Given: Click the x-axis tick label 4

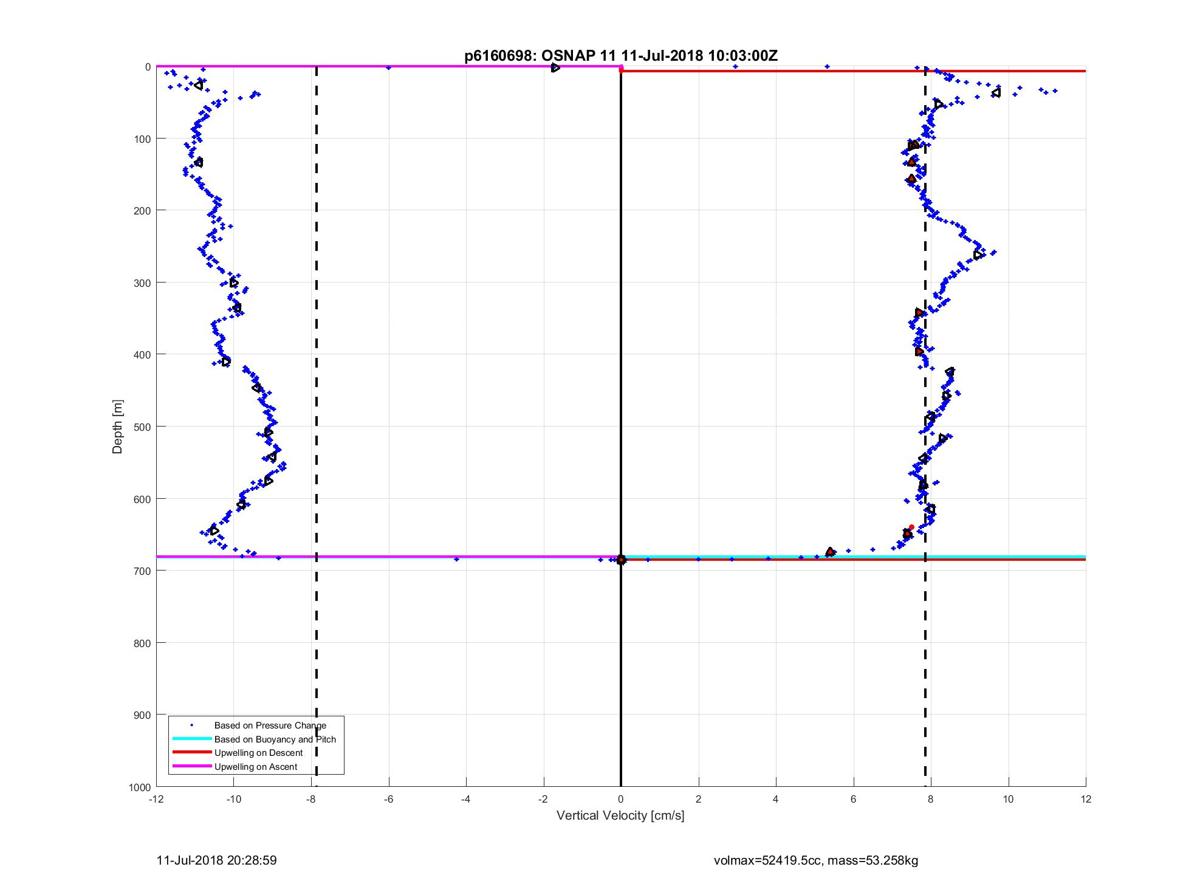Looking at the screenshot, I should pyautogui.click(x=776, y=799).
